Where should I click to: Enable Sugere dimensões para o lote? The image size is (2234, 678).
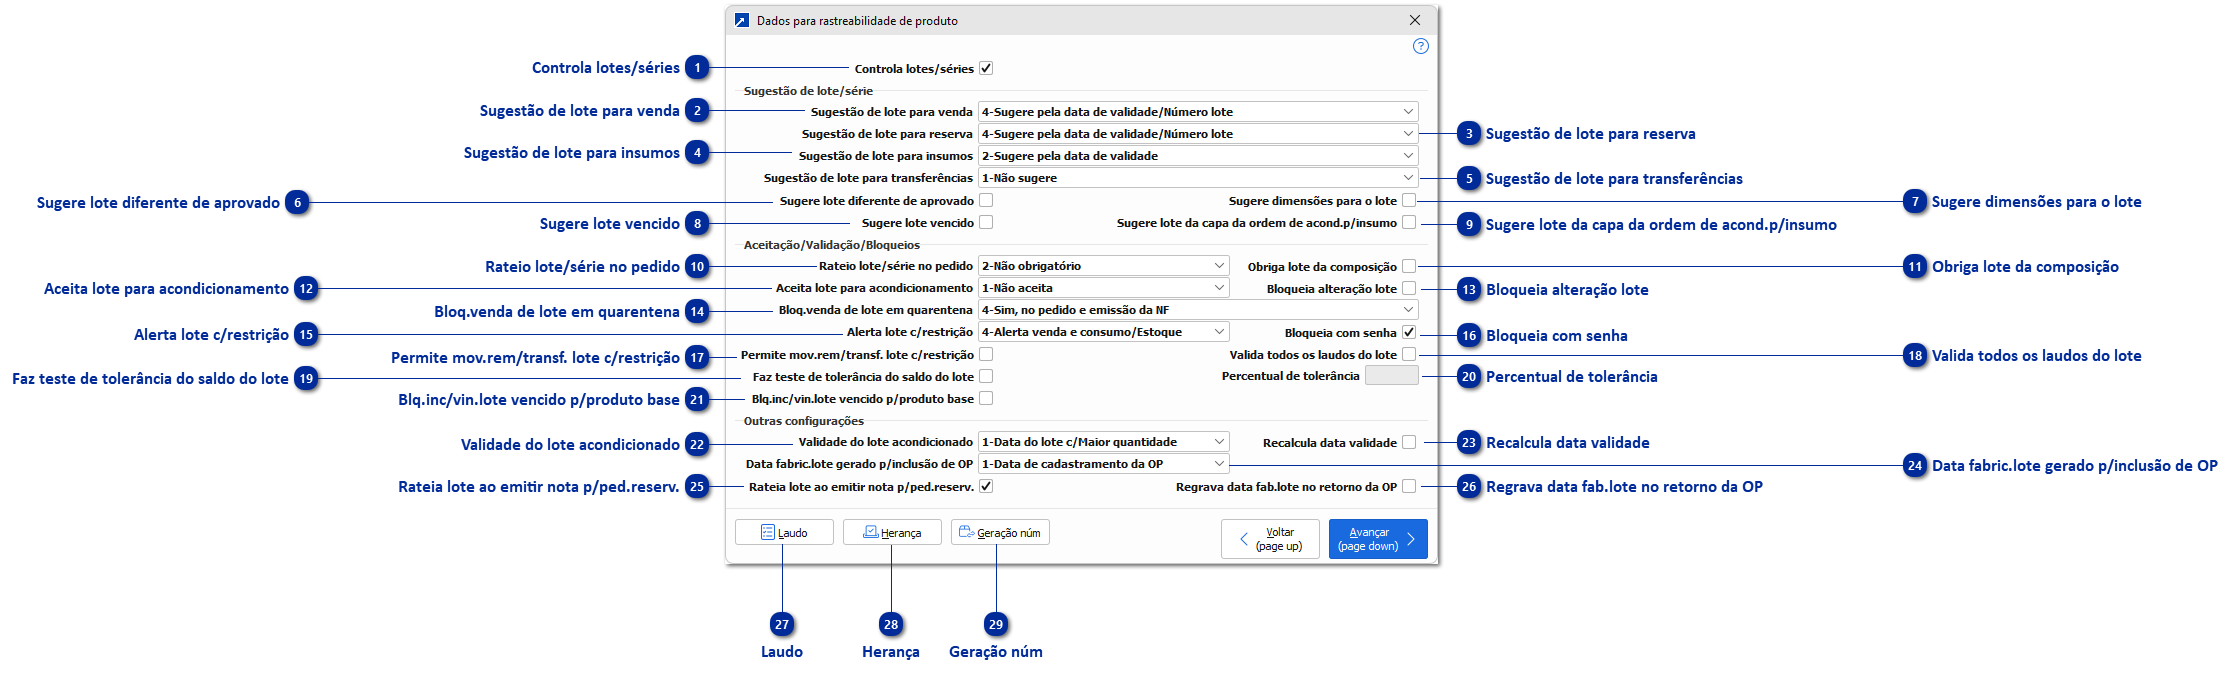(x=1409, y=200)
